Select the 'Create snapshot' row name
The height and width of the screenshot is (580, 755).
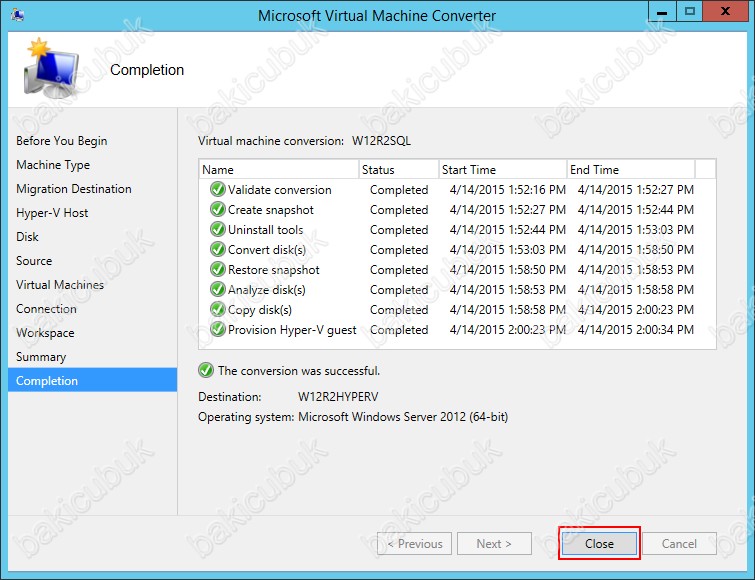pos(271,210)
